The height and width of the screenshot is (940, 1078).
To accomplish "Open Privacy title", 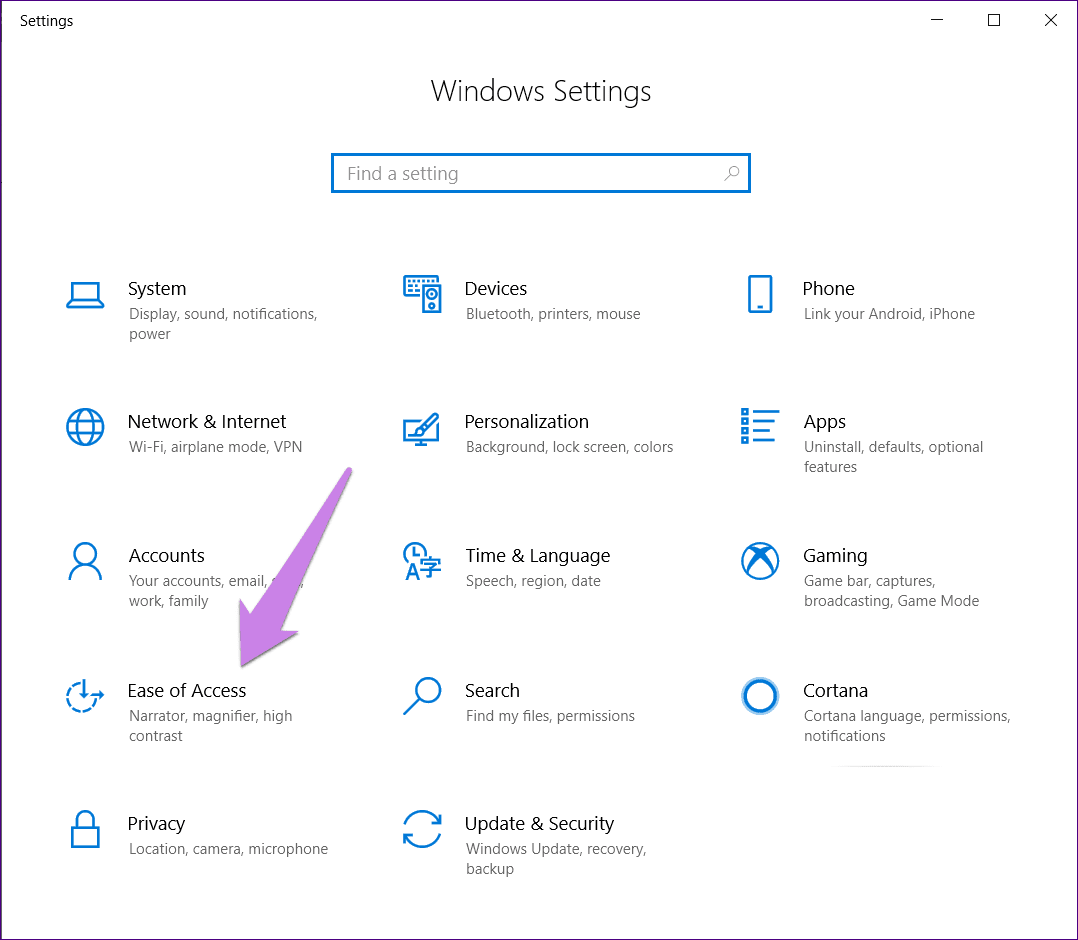I will click(x=156, y=824).
